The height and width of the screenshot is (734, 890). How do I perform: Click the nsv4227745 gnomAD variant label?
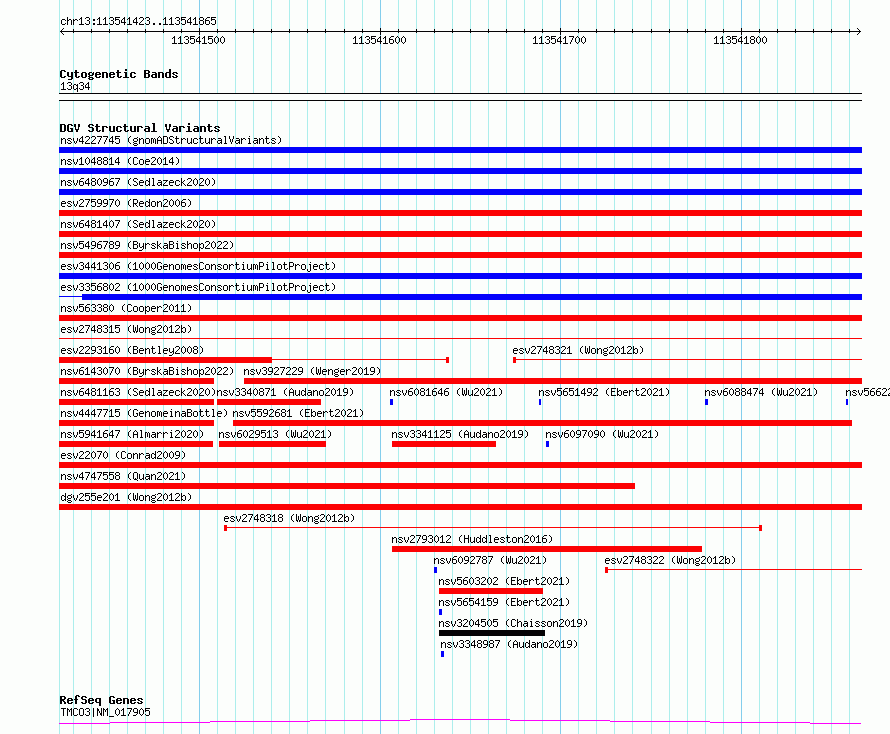(x=171, y=140)
